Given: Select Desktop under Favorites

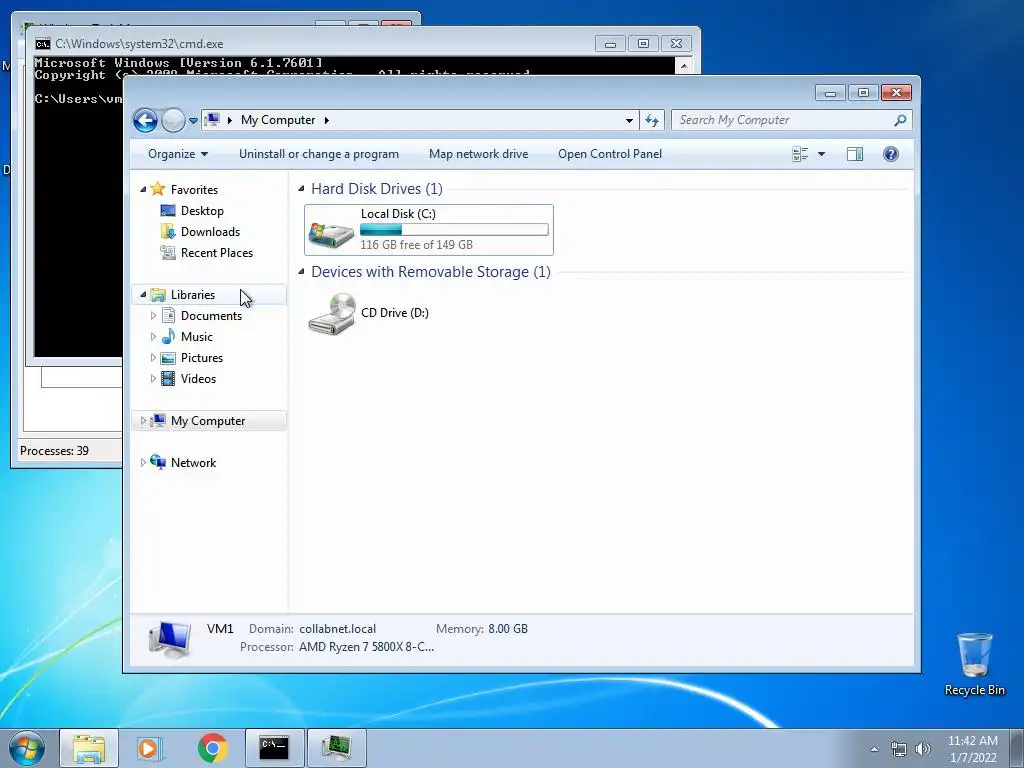Looking at the screenshot, I should (x=202, y=211).
